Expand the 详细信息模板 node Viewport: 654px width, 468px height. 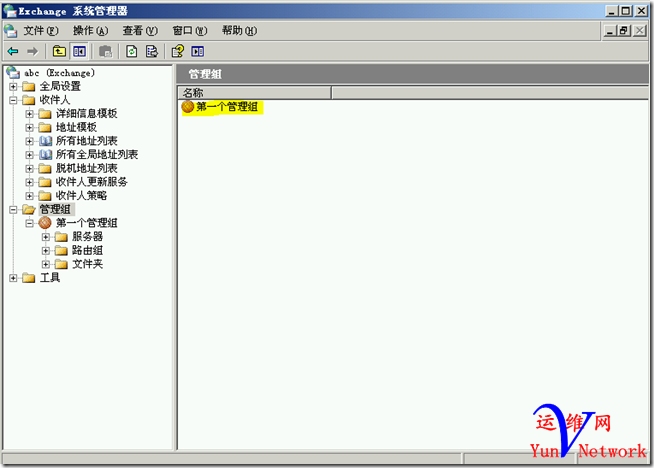click(30, 113)
